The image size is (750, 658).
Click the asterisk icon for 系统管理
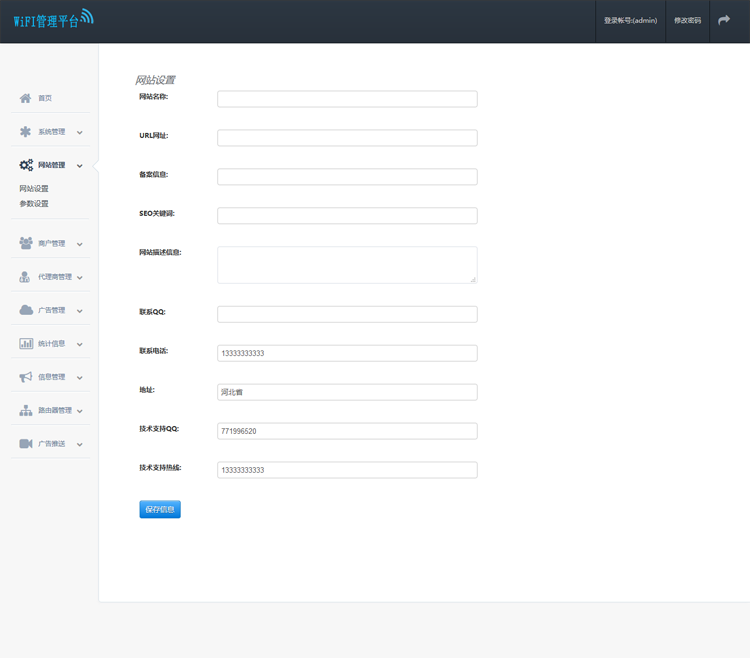(x=25, y=132)
